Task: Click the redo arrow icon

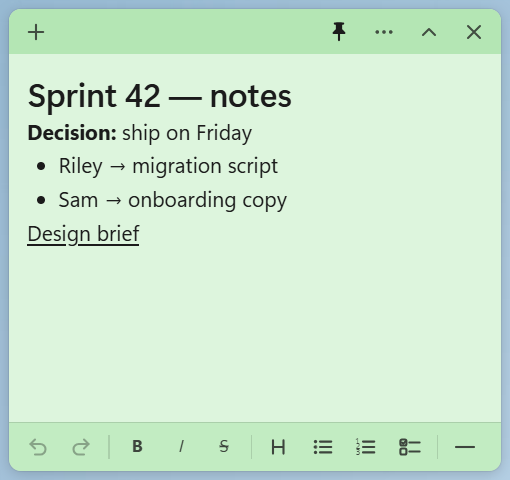Action: tap(81, 447)
